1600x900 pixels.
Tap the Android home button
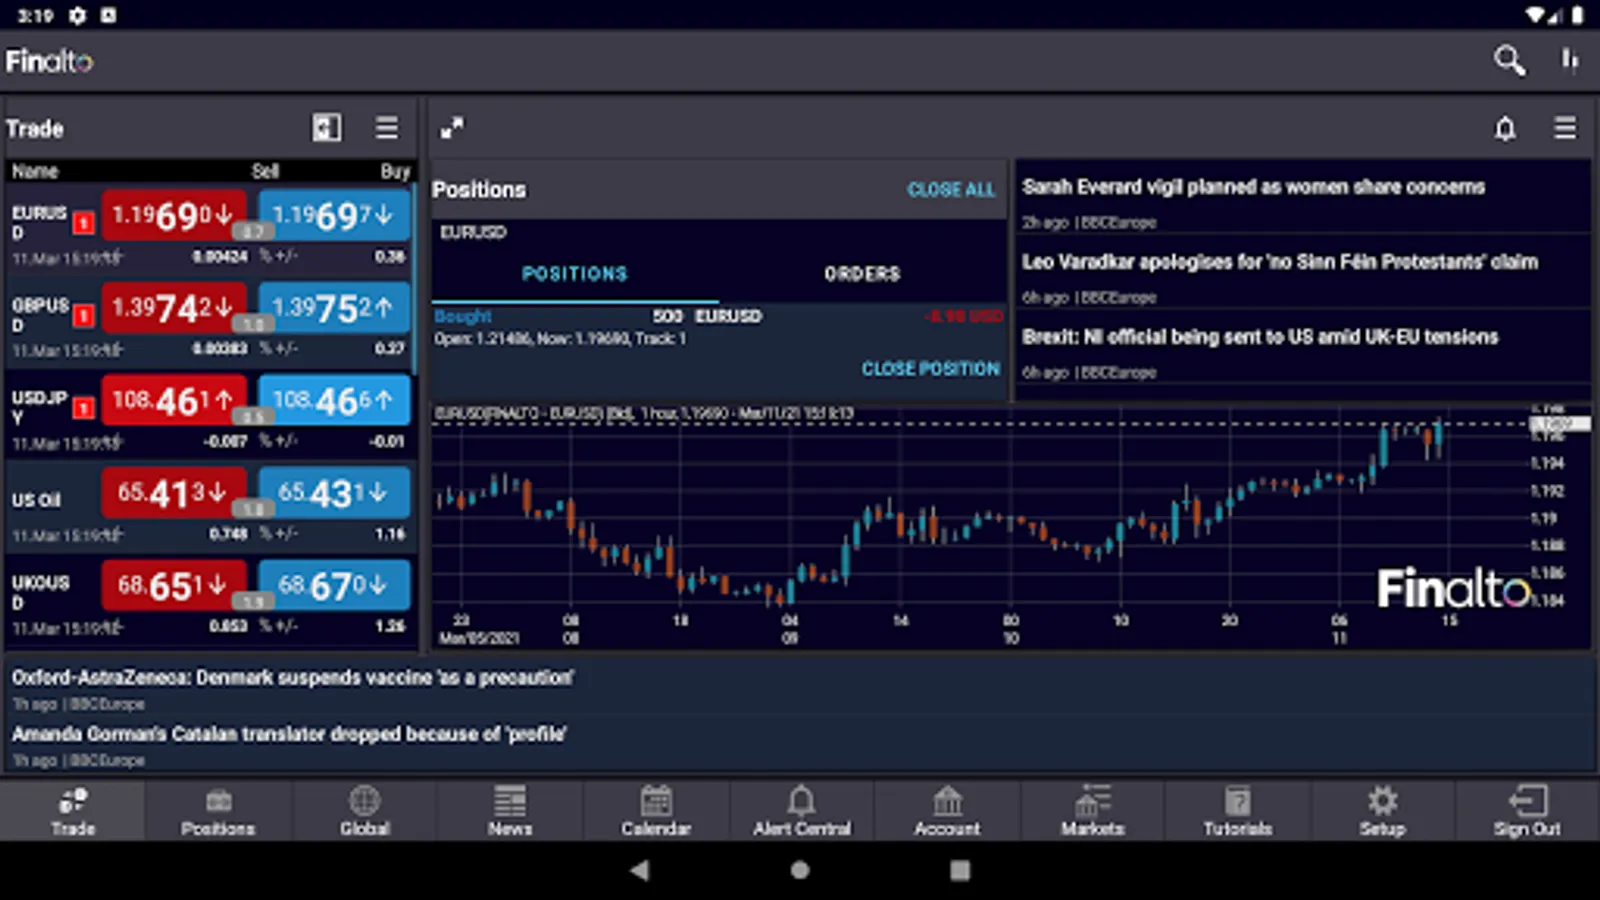[800, 870]
